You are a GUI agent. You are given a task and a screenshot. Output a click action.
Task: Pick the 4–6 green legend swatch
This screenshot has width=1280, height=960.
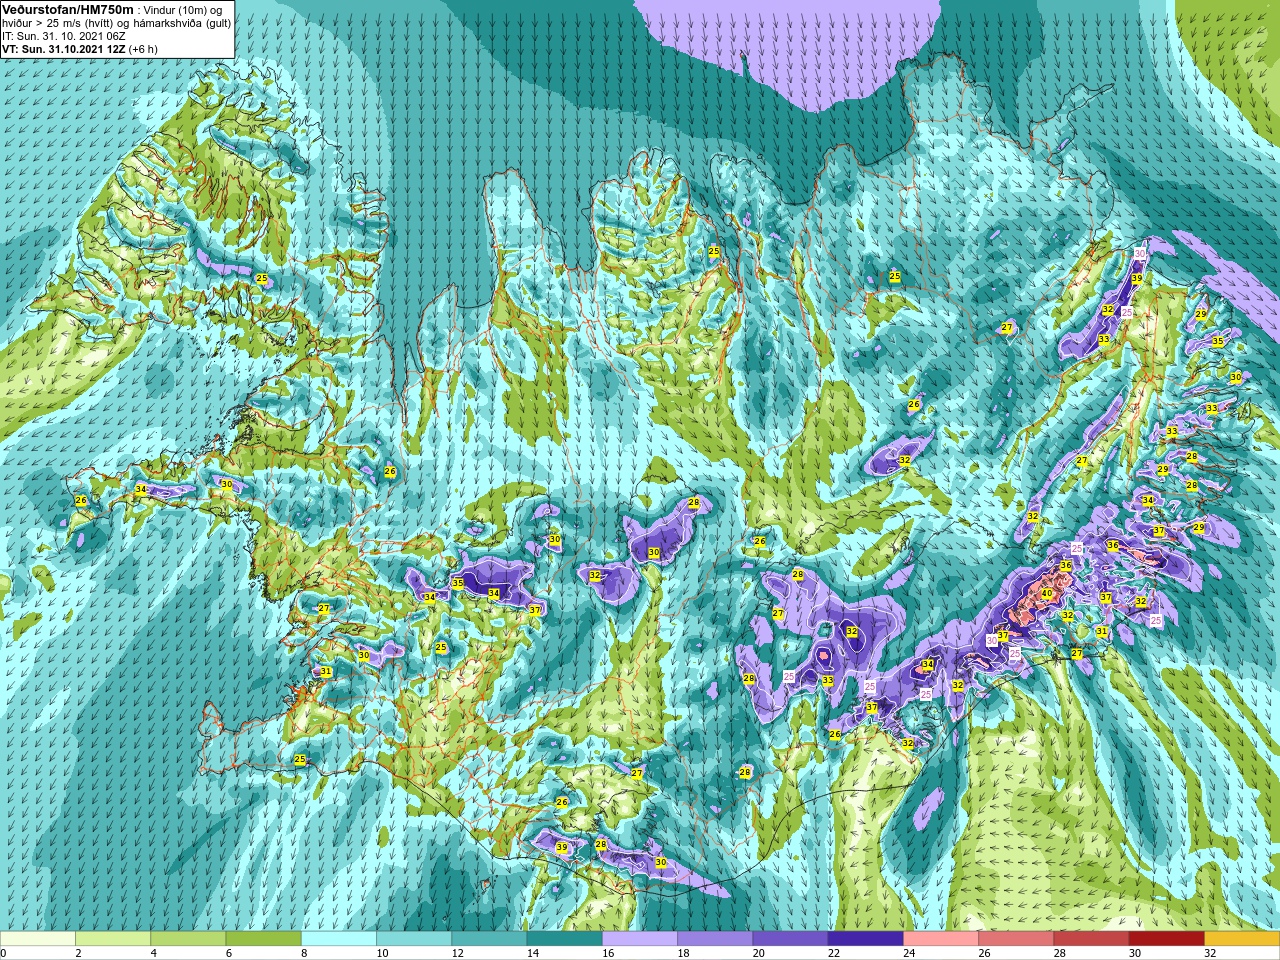click(x=188, y=939)
